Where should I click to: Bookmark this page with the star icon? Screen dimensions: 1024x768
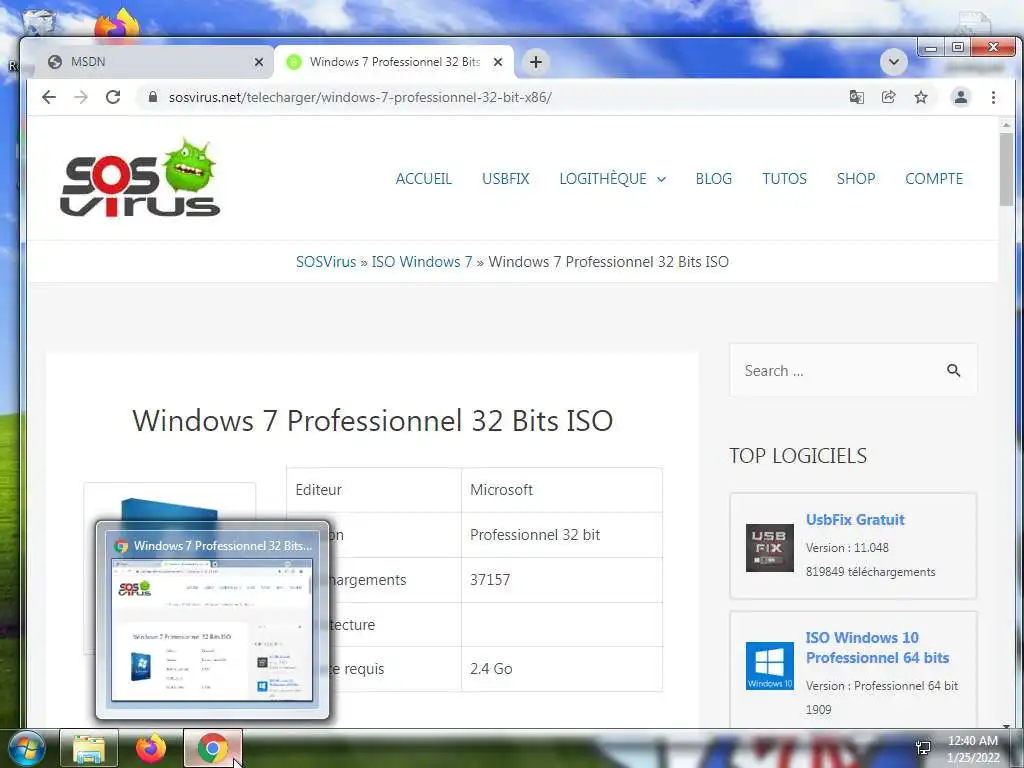pos(921,97)
